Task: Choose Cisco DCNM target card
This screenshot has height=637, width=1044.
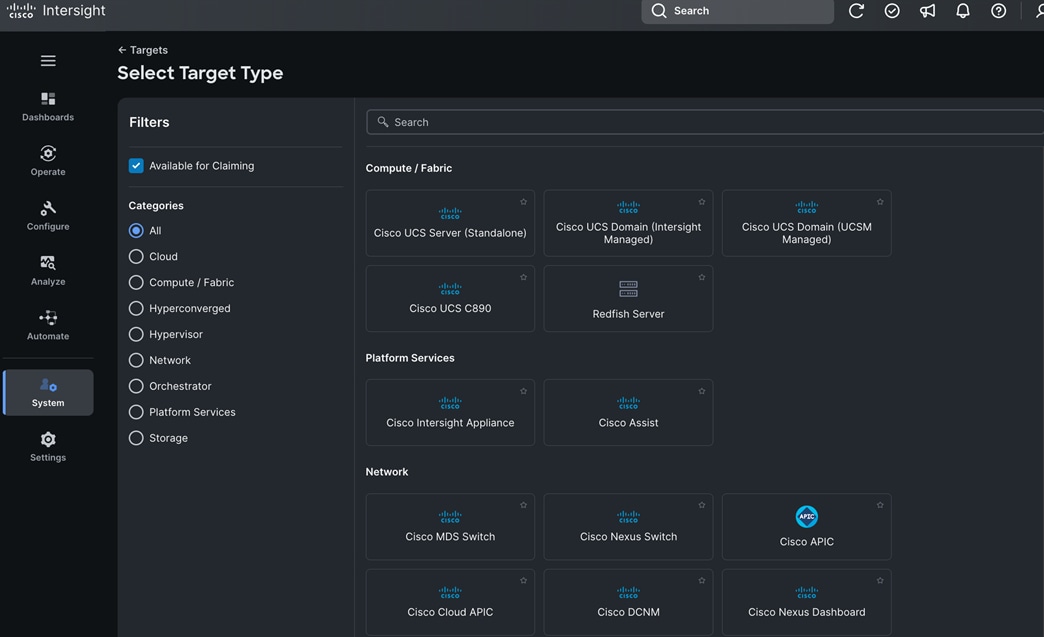Action: tap(629, 602)
